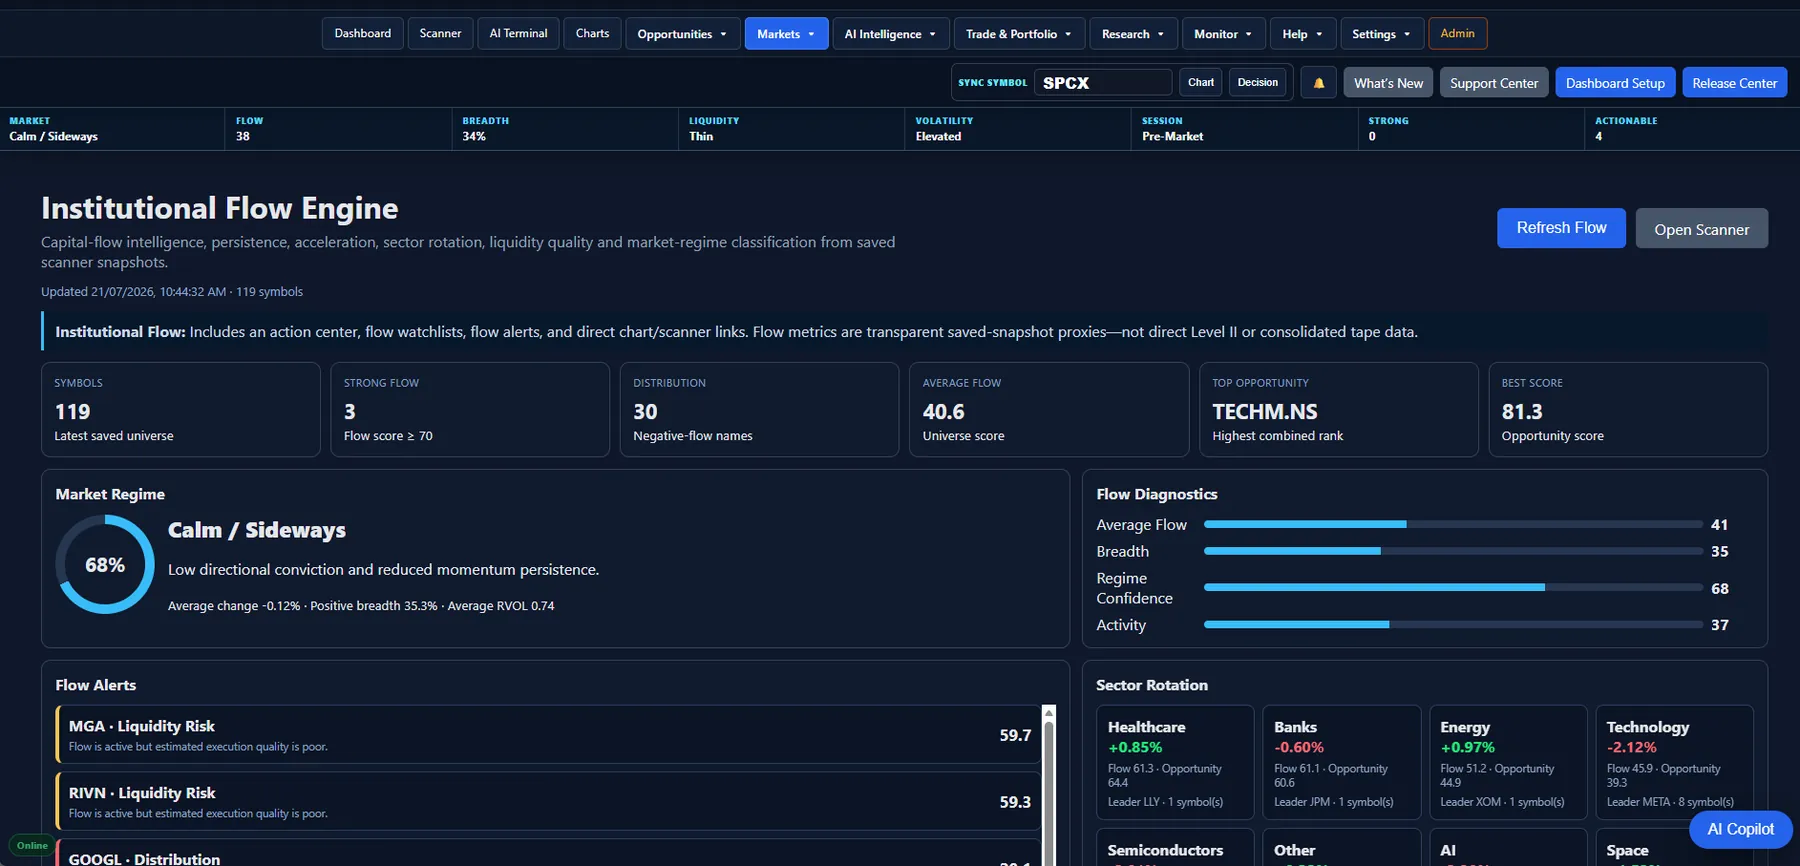This screenshot has width=1800, height=866.
Task: Click the Regime Confidence progress bar
Action: 1453,588
